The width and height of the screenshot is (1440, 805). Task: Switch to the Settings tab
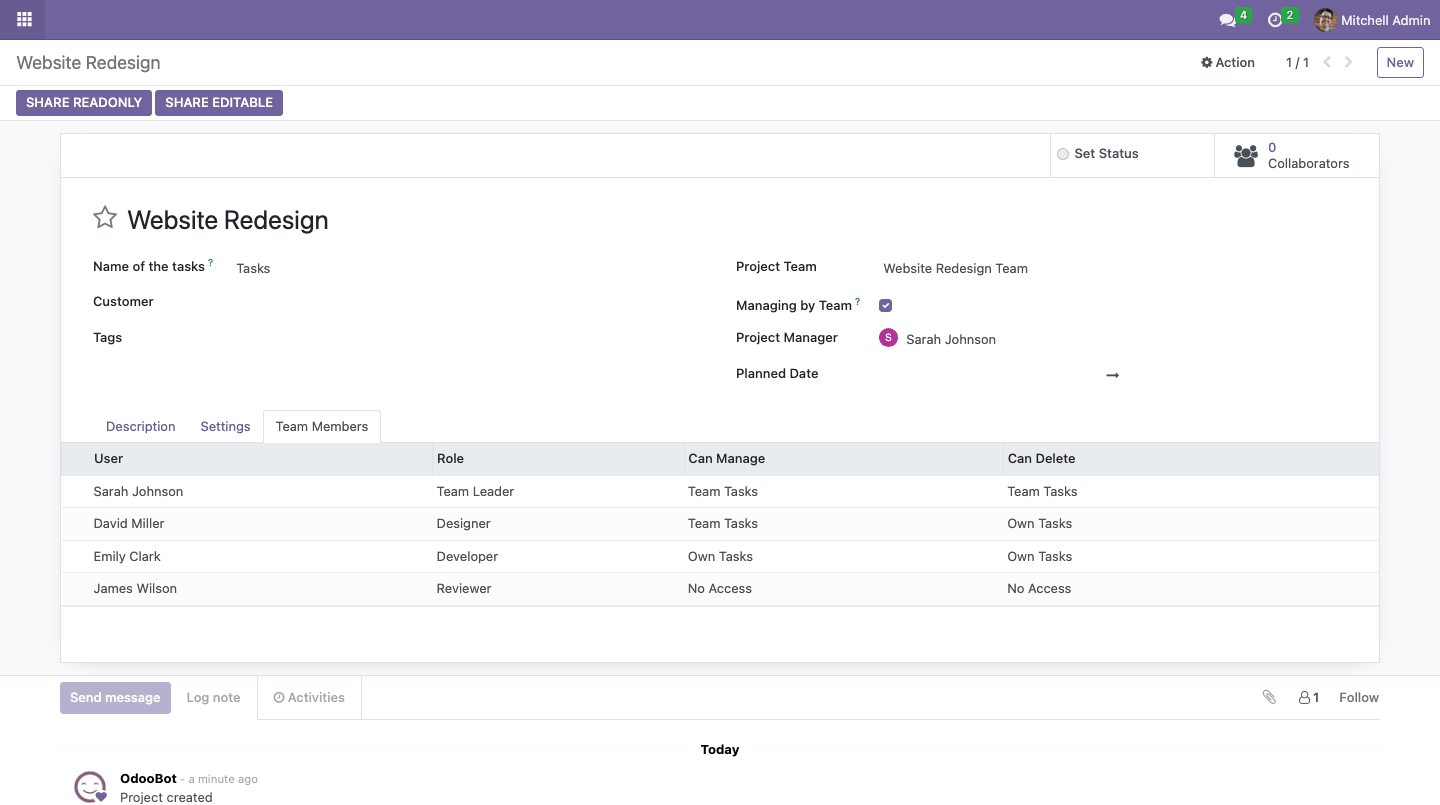click(225, 426)
